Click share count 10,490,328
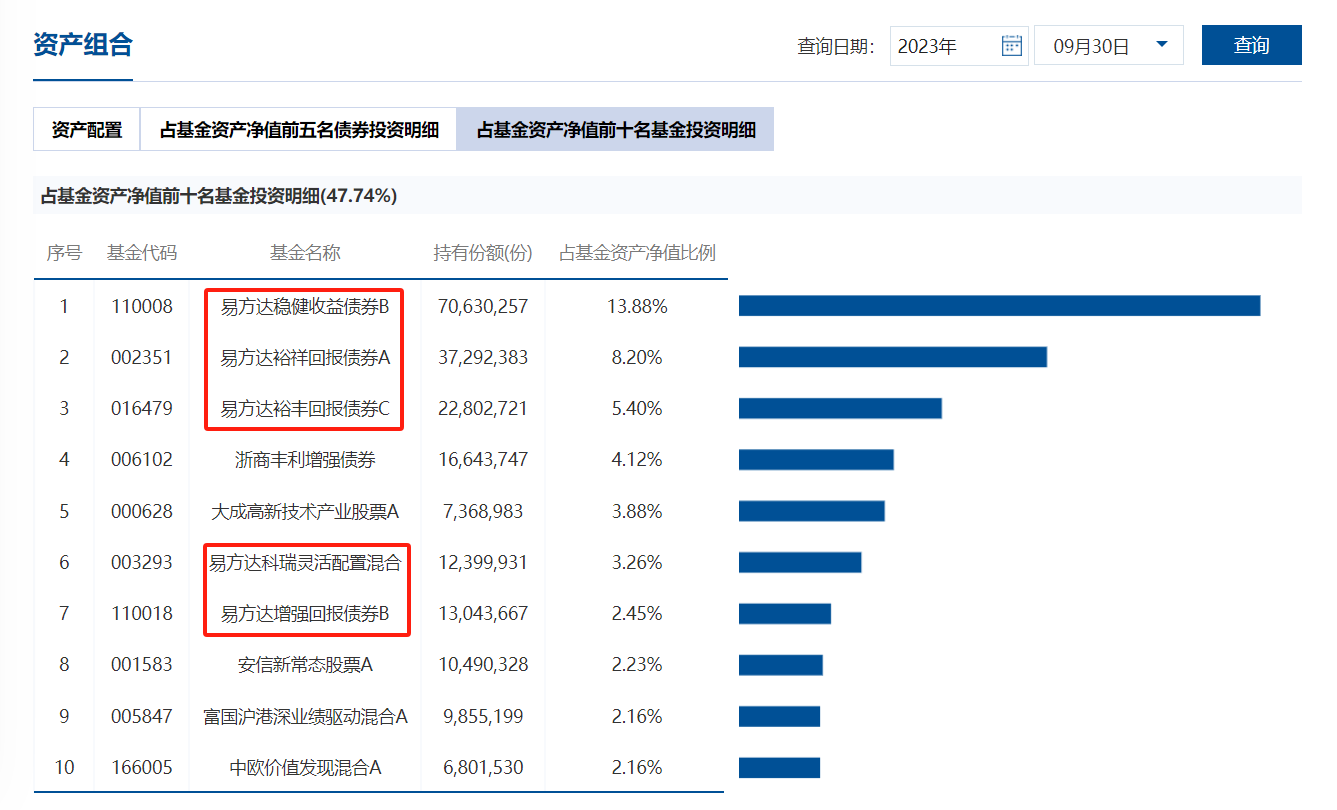The height and width of the screenshot is (810, 1337). (x=483, y=665)
